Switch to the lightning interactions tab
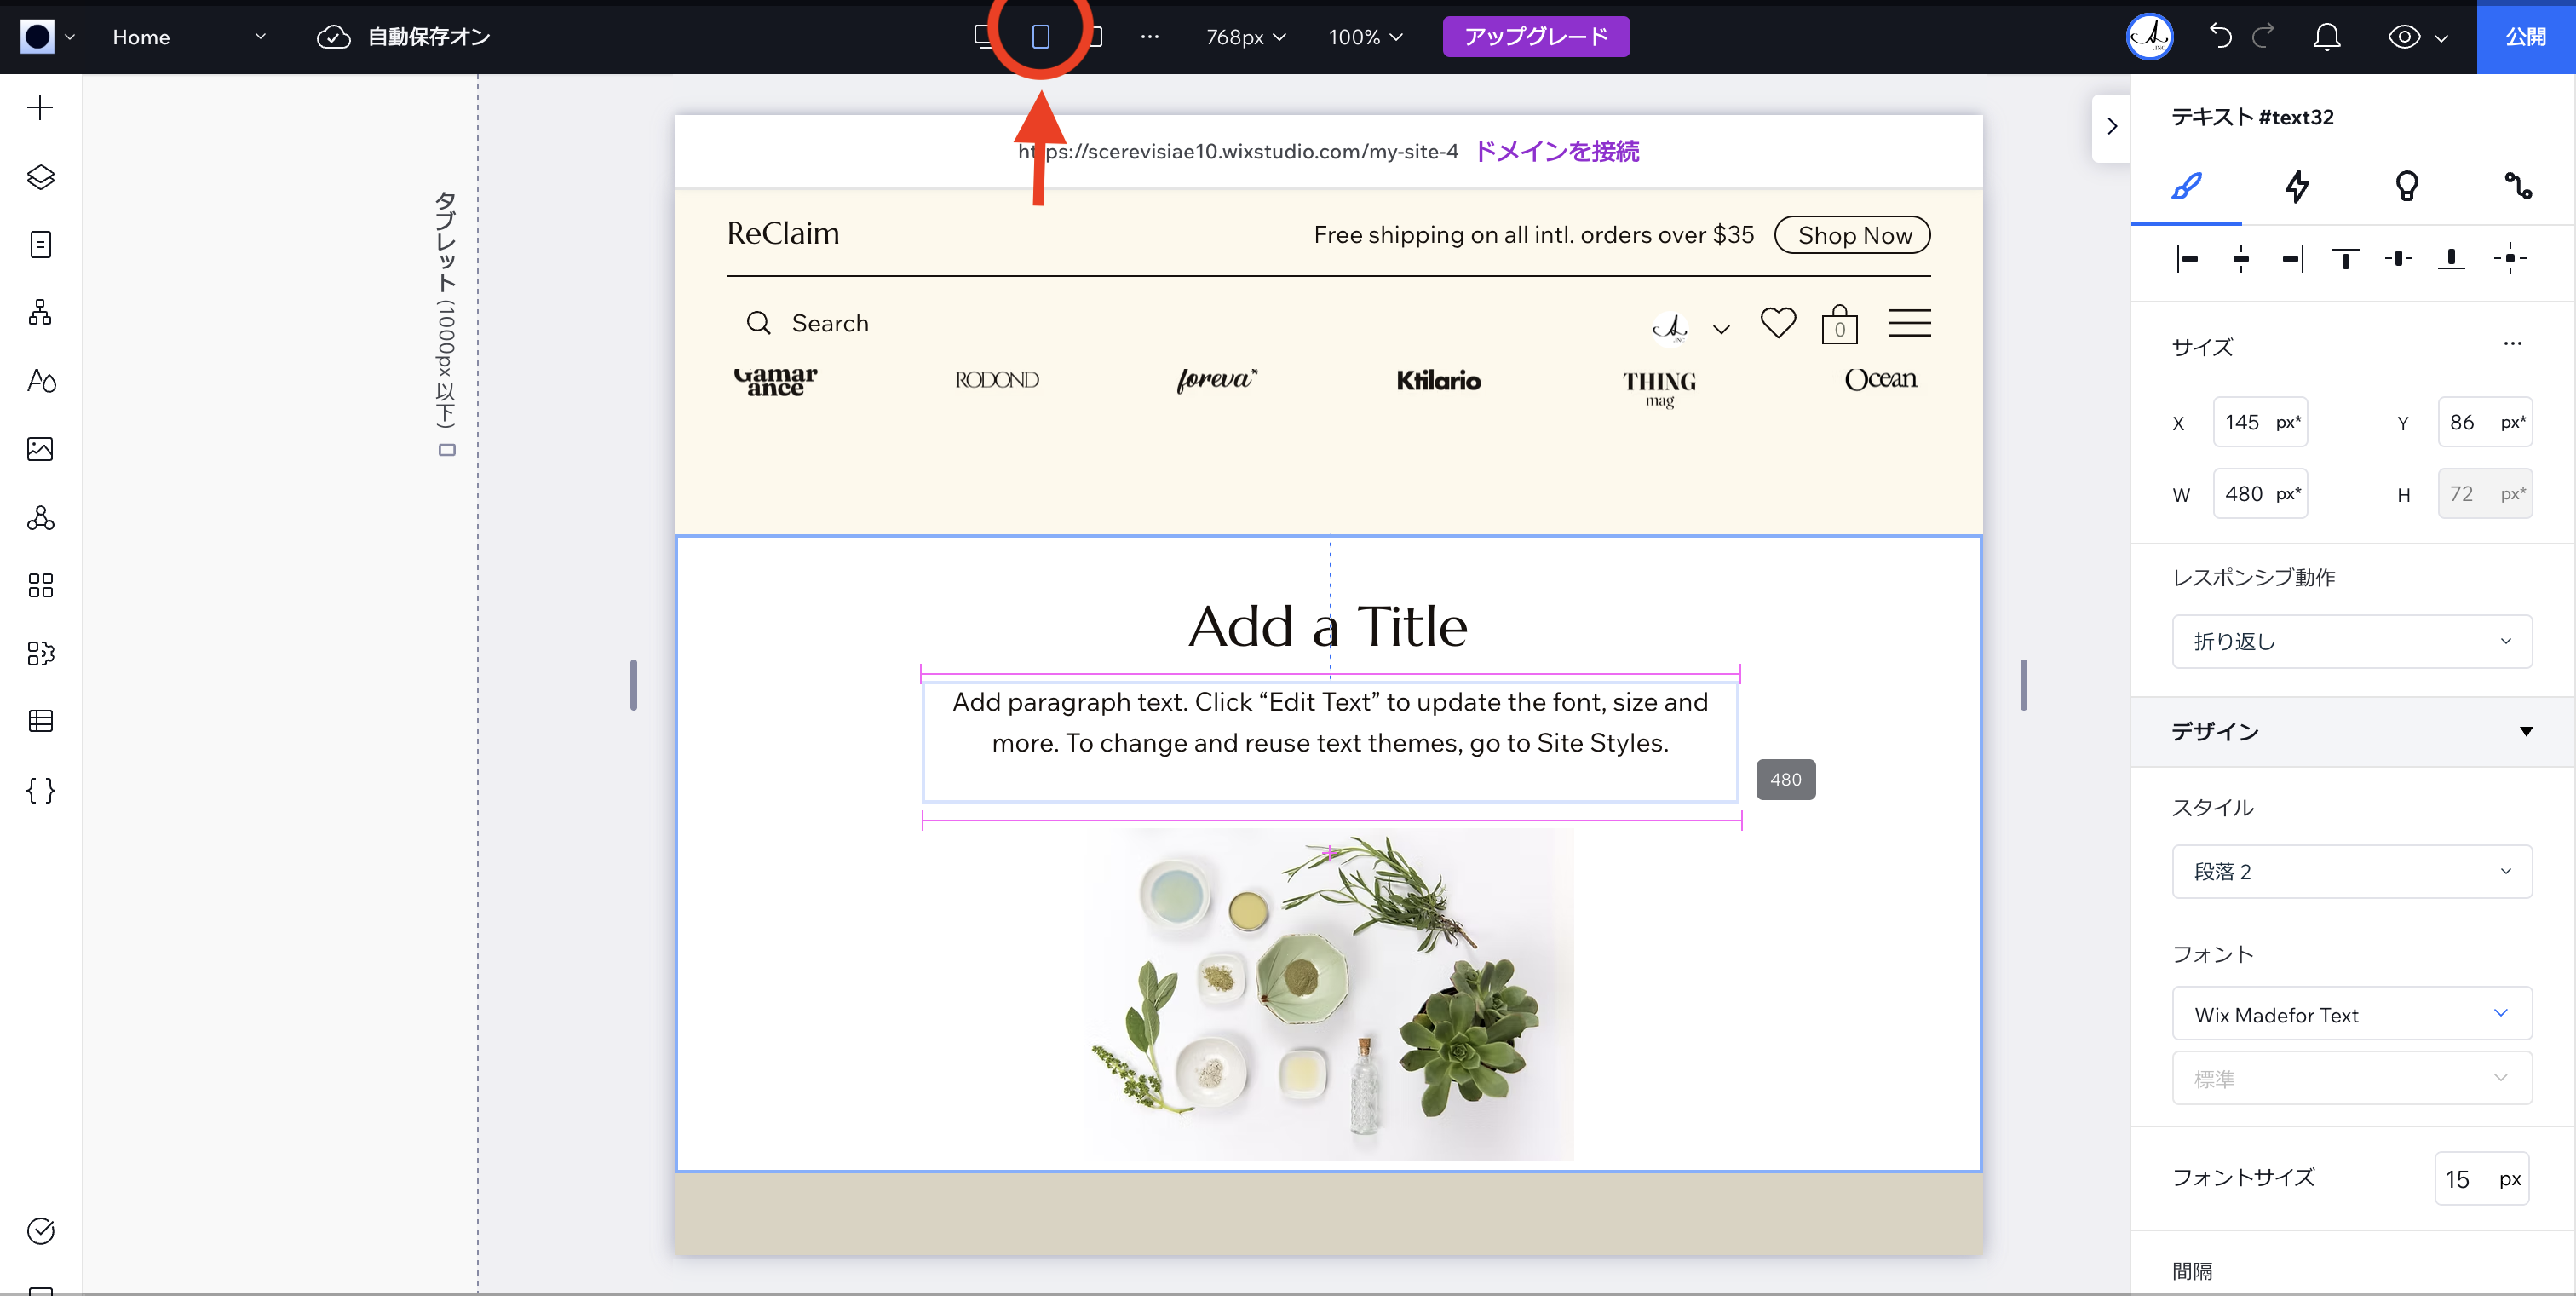 2297,186
